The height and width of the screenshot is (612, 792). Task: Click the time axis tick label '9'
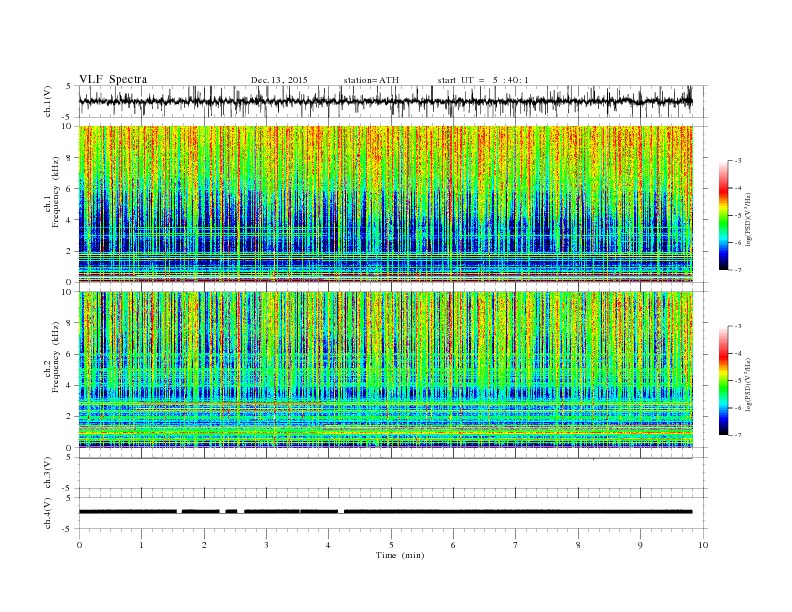pos(640,545)
